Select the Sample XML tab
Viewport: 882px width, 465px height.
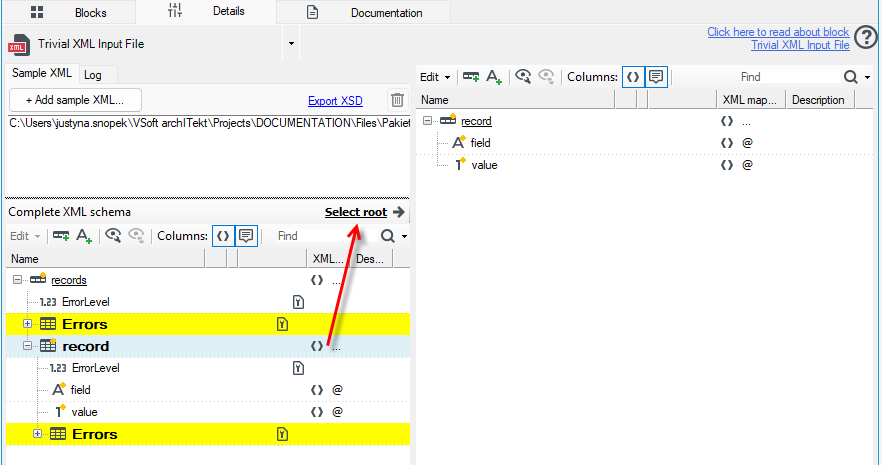(42, 73)
